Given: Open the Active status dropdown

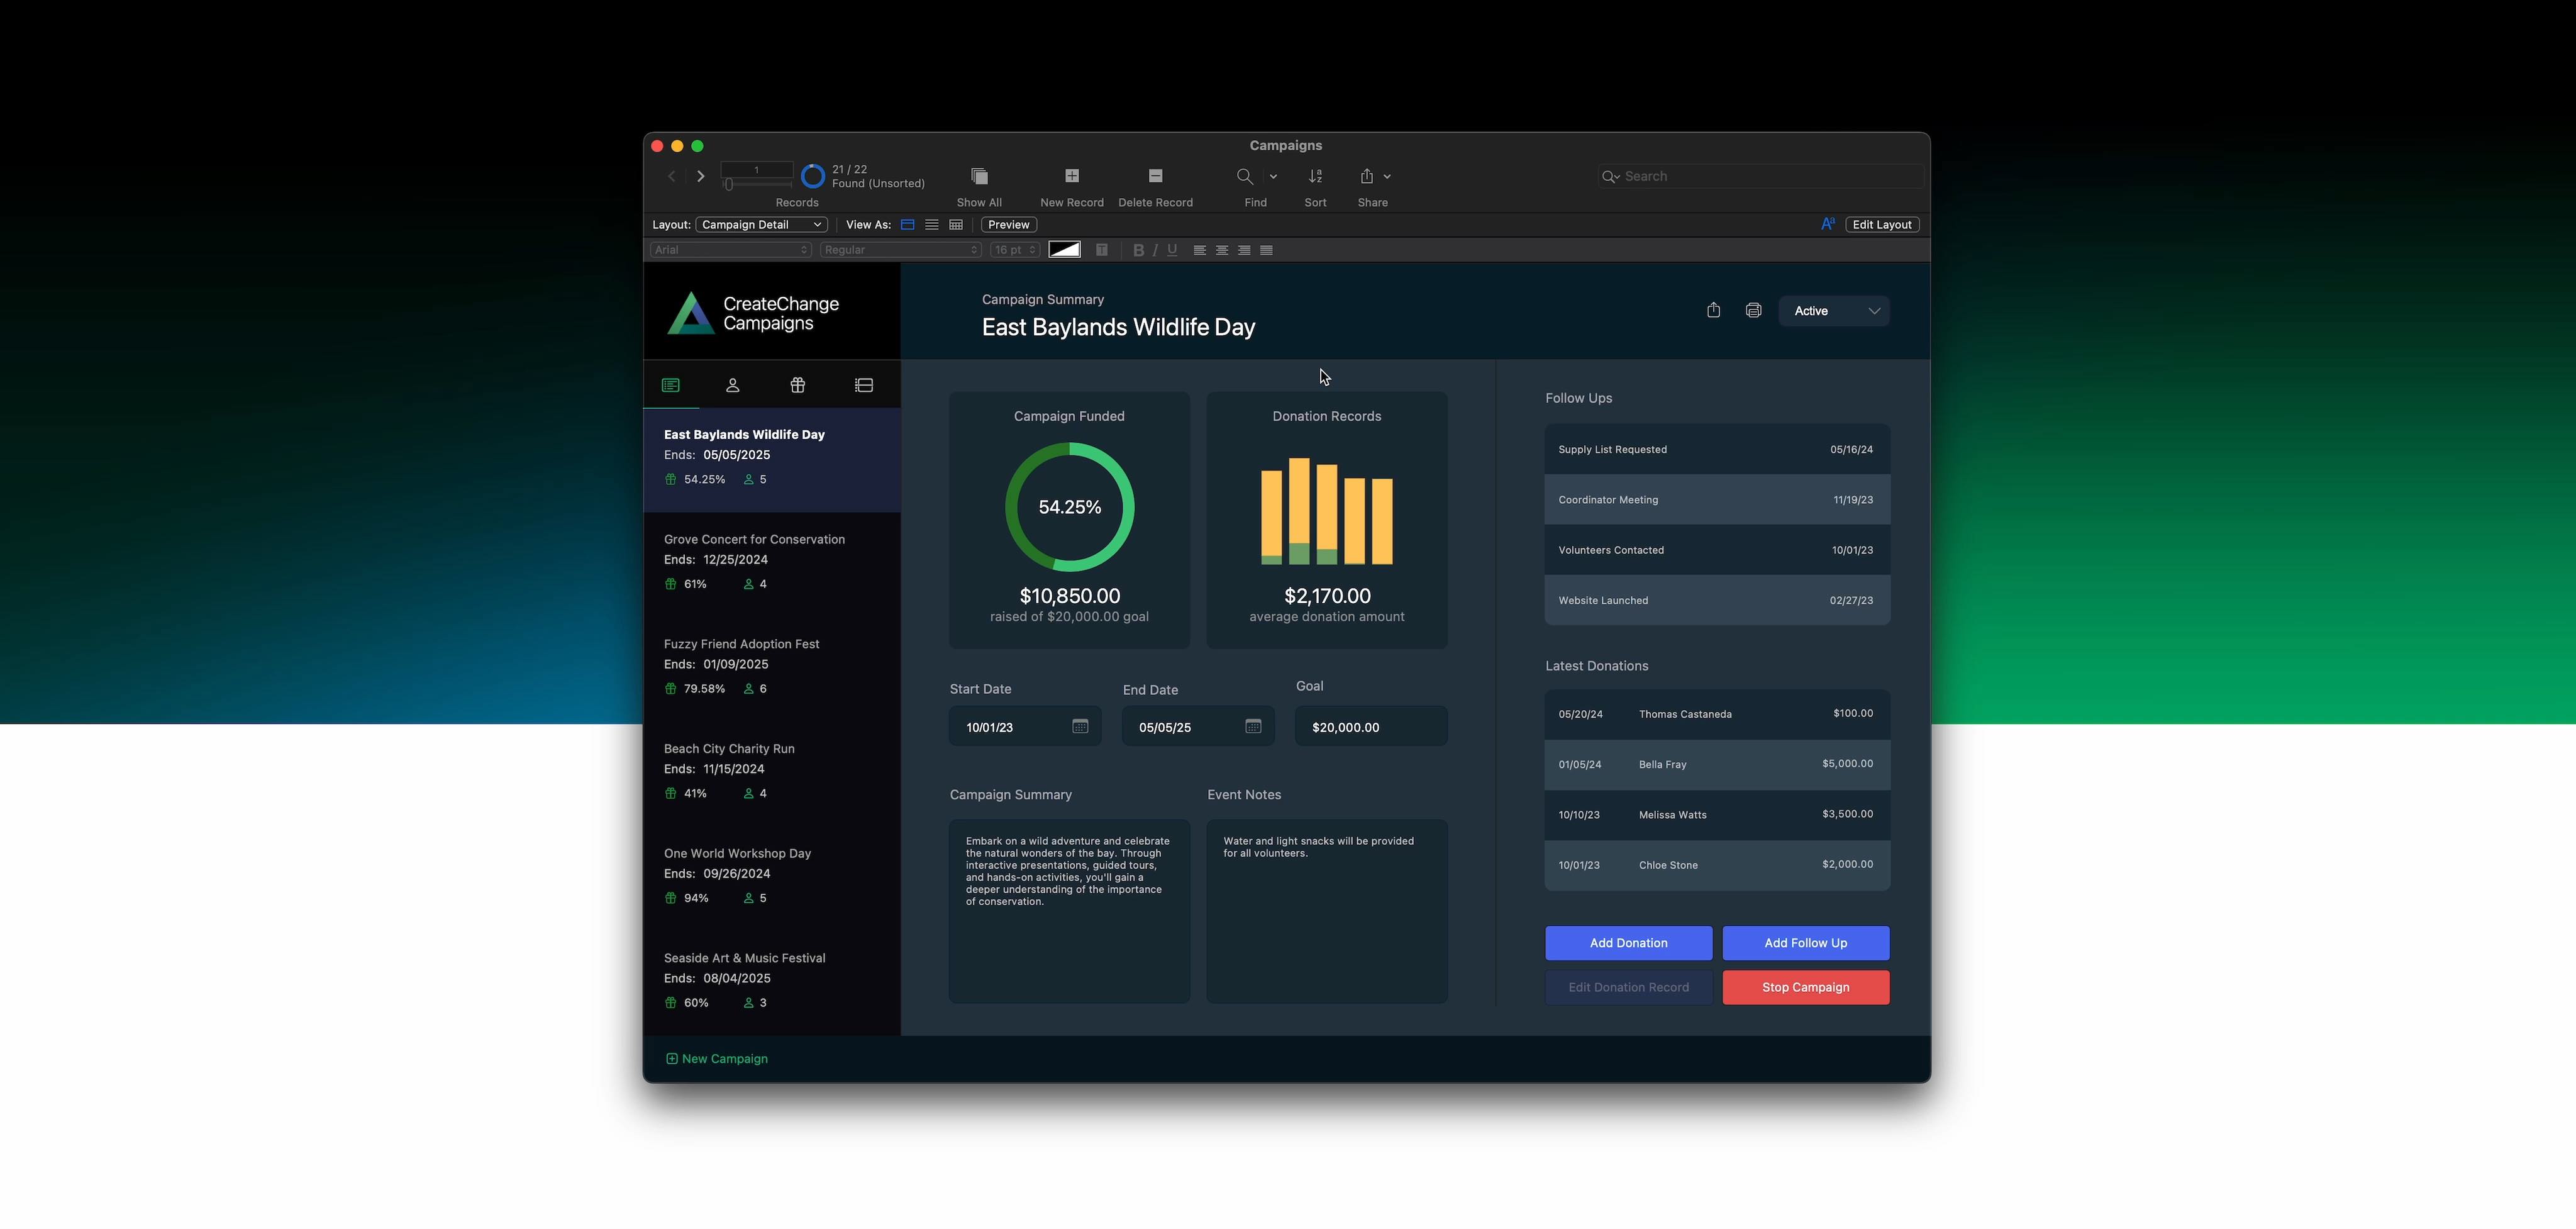Looking at the screenshot, I should point(1834,311).
